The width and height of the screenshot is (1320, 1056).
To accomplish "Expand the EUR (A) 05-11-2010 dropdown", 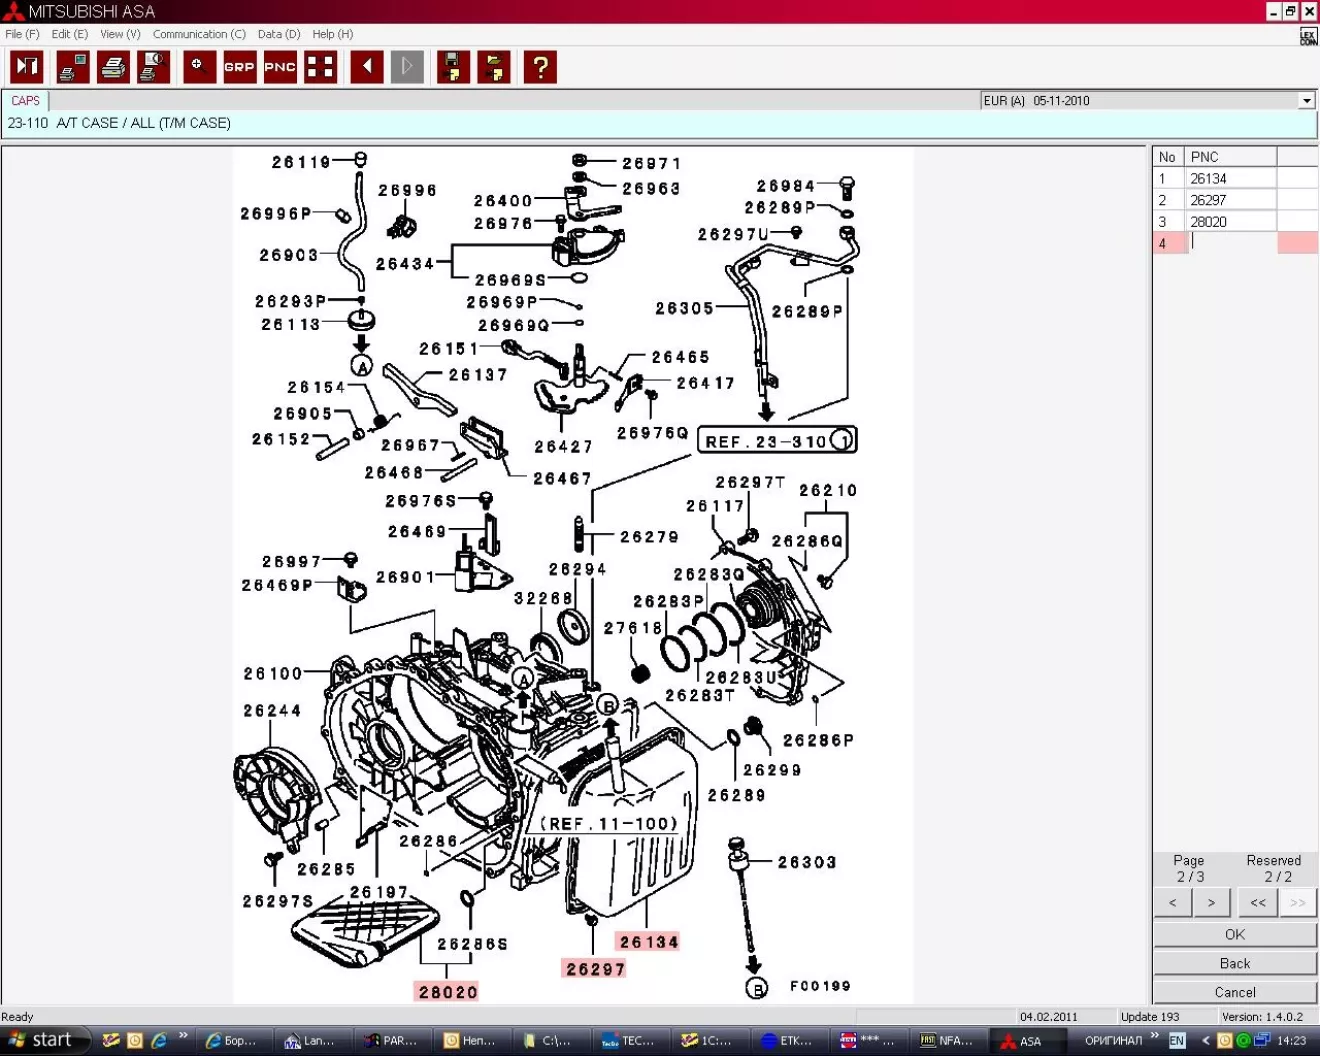I will (1306, 101).
